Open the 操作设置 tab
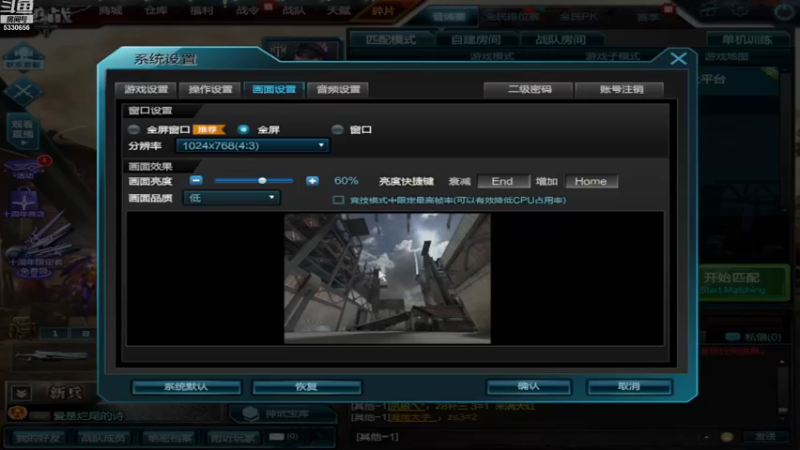 (x=210, y=89)
